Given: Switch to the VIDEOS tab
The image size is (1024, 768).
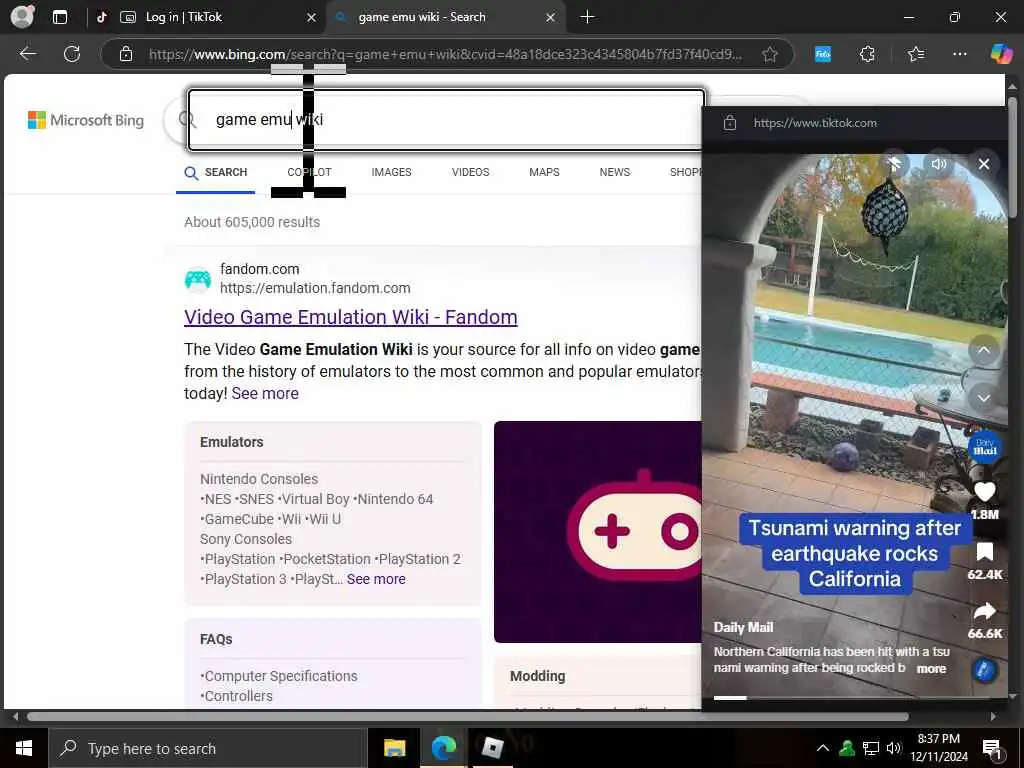Looking at the screenshot, I should tap(470, 172).
